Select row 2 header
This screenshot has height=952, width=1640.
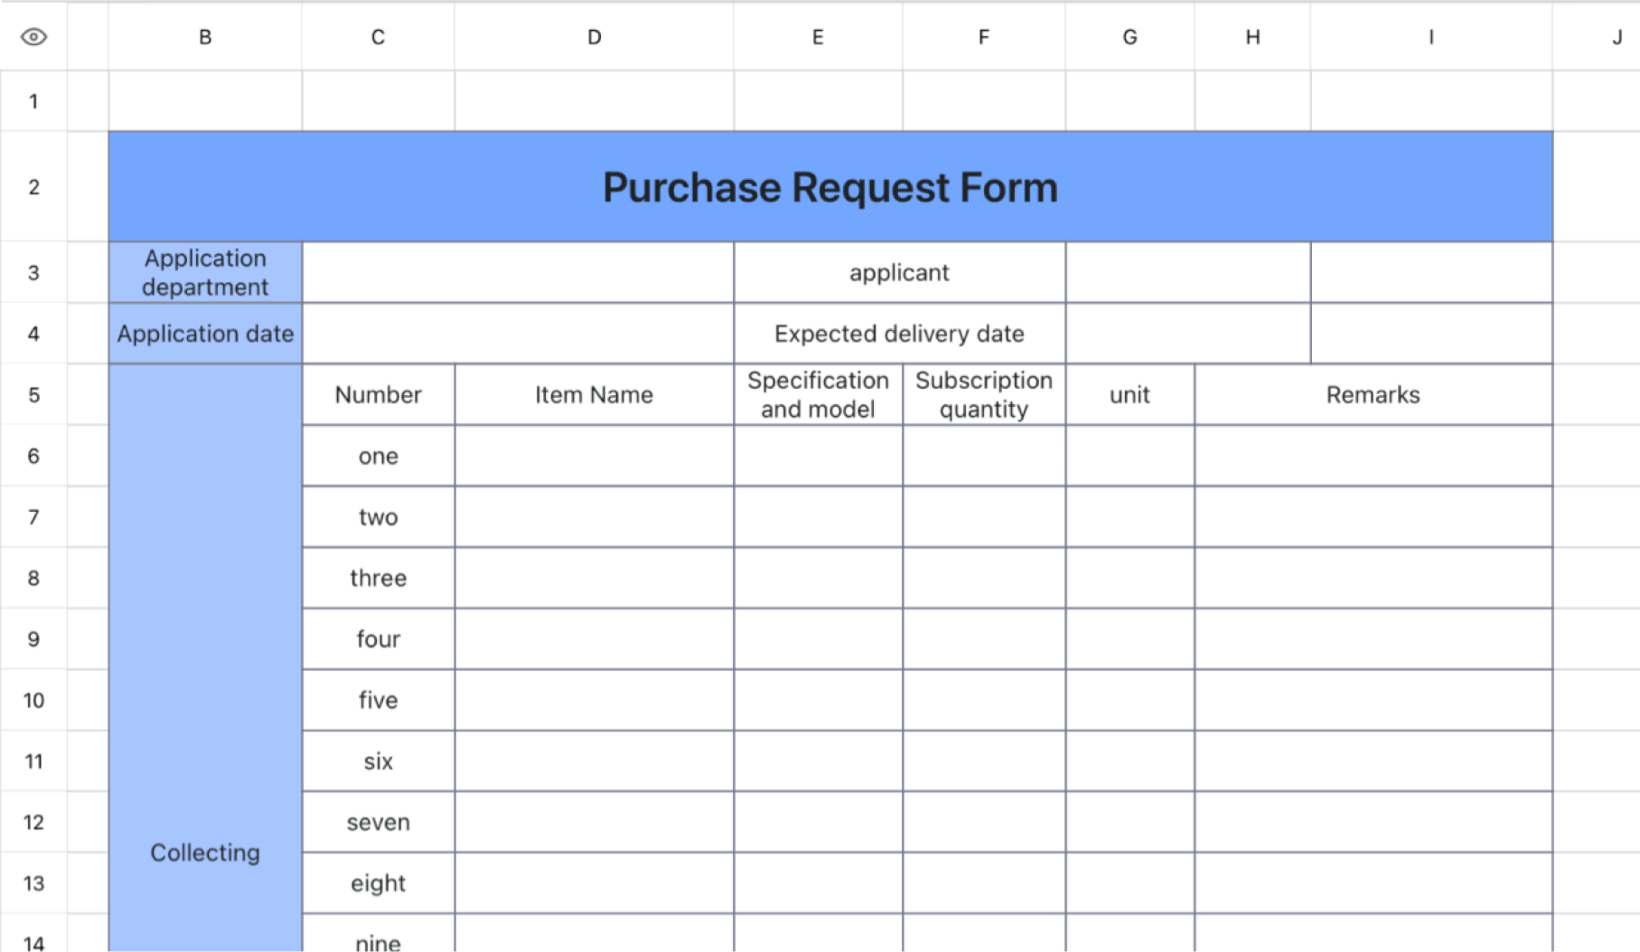[34, 187]
